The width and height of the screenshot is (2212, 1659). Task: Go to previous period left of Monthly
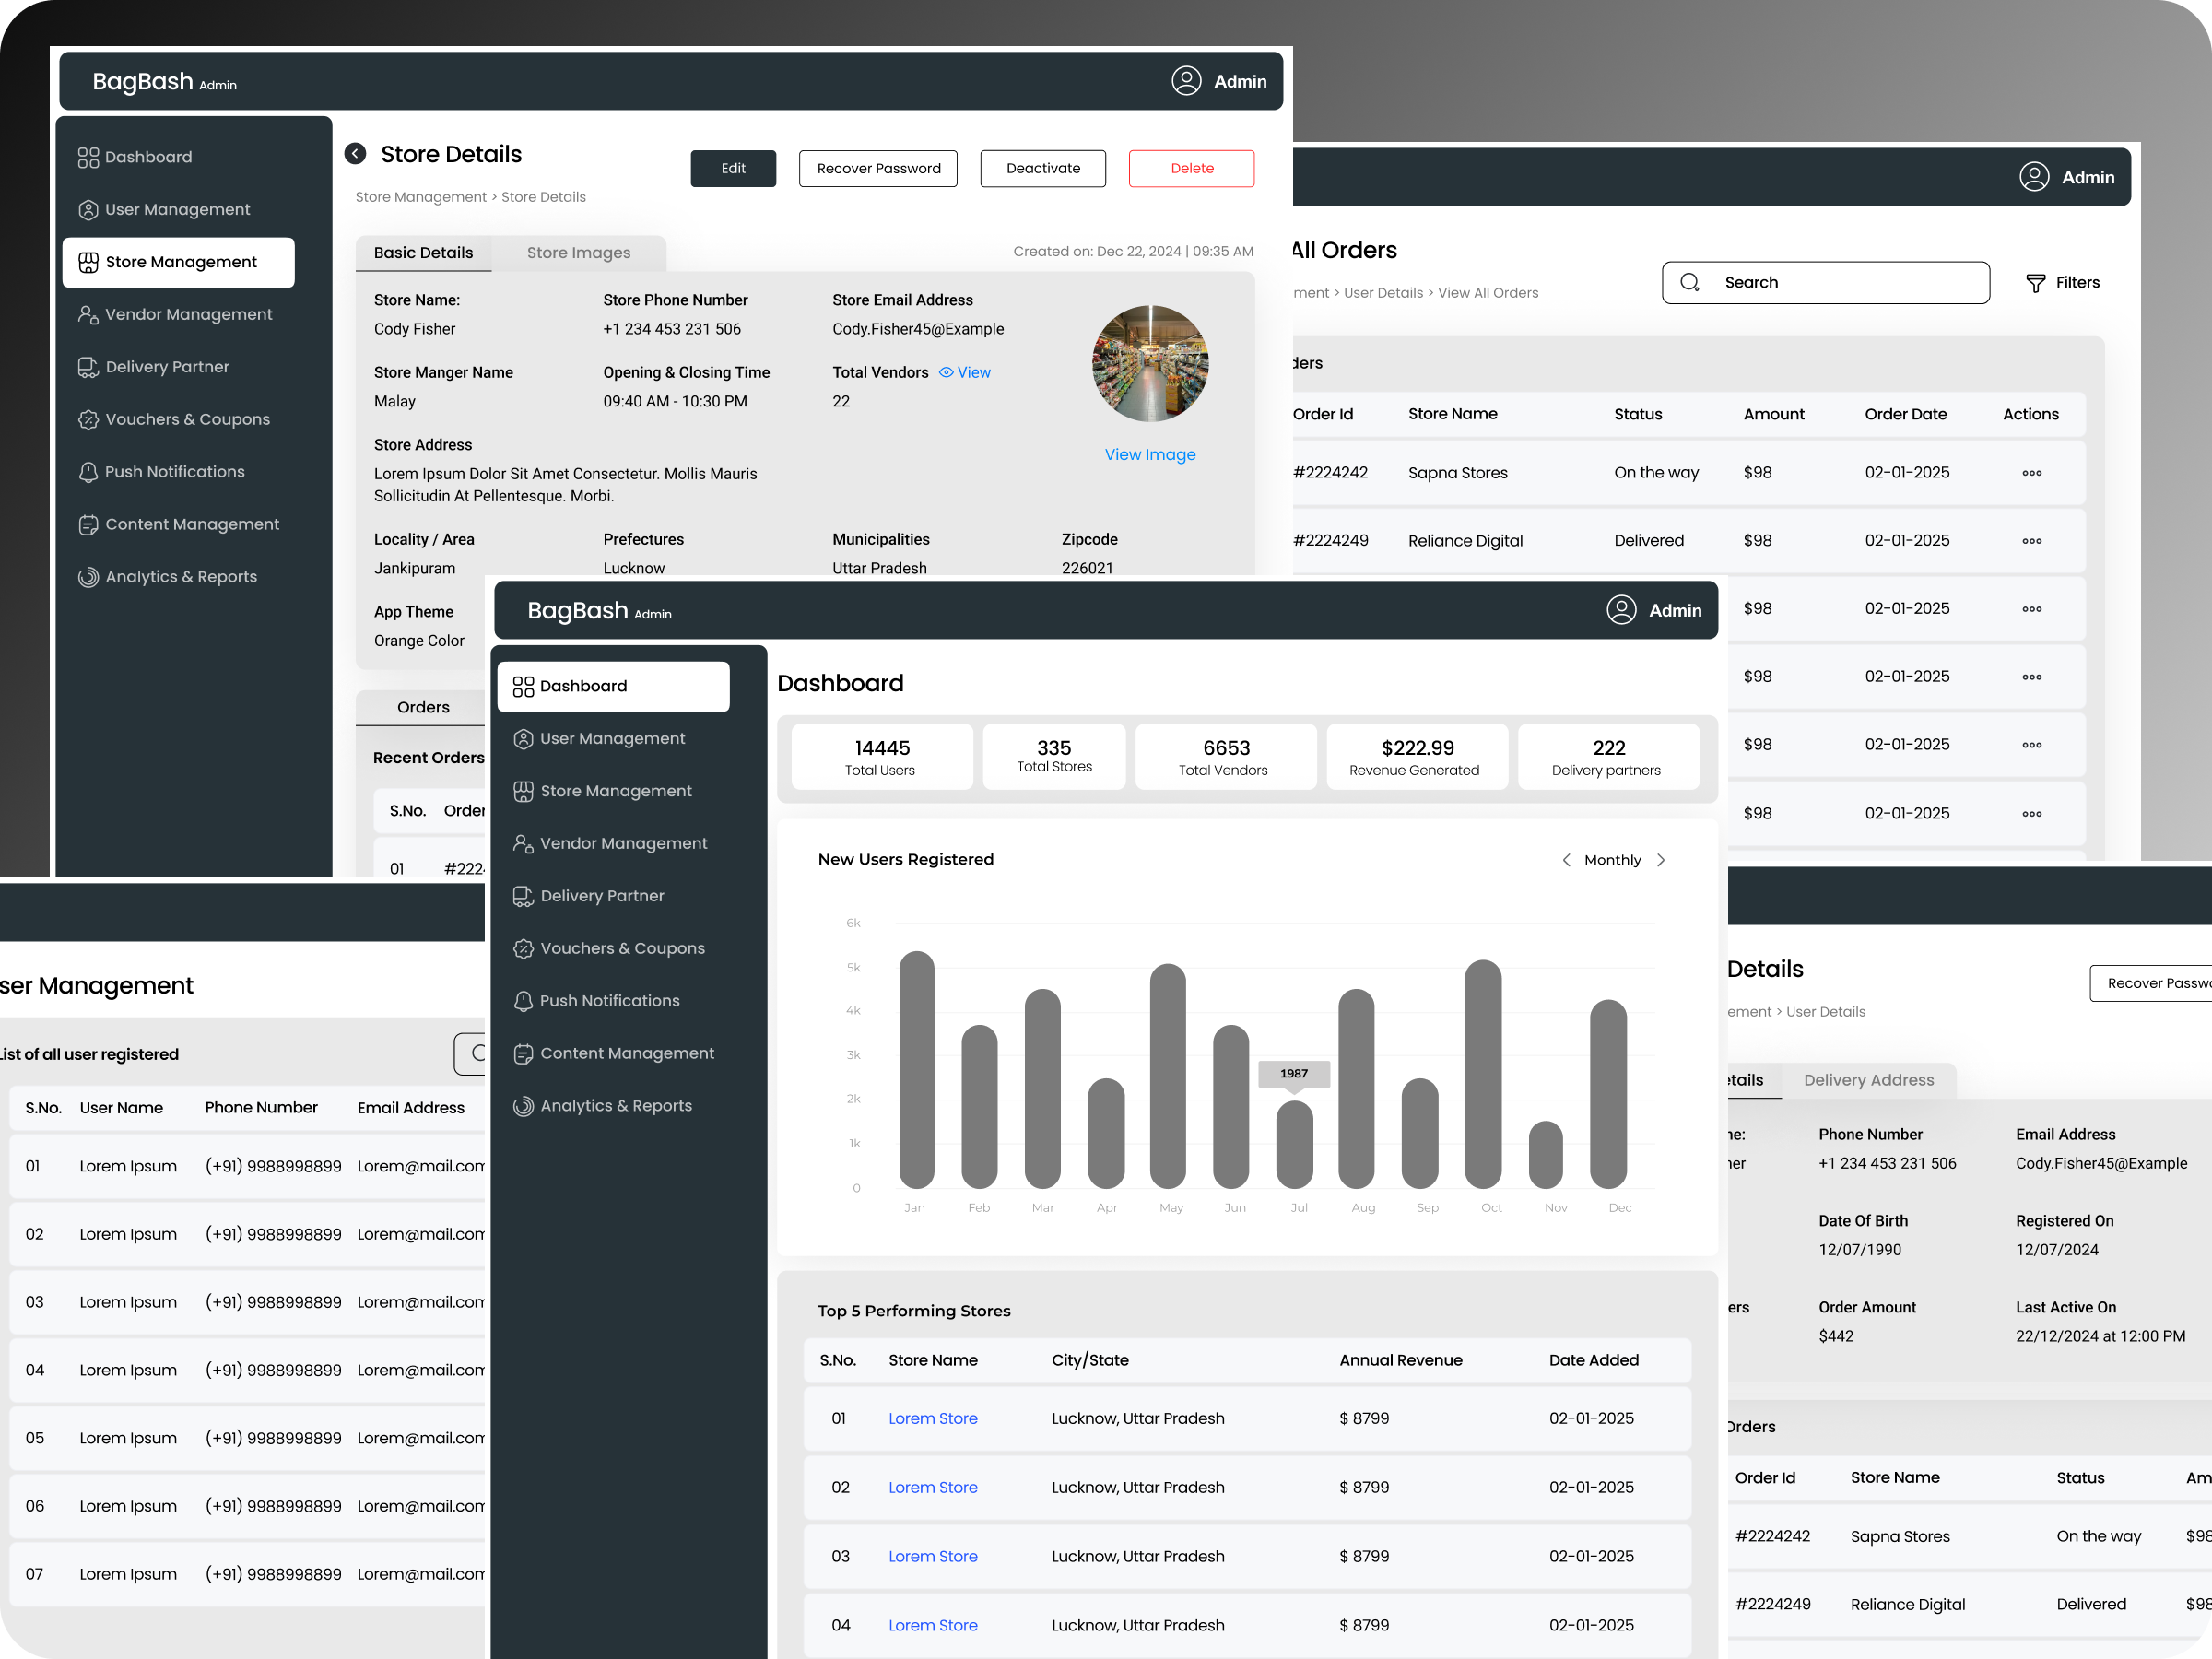[1566, 860]
